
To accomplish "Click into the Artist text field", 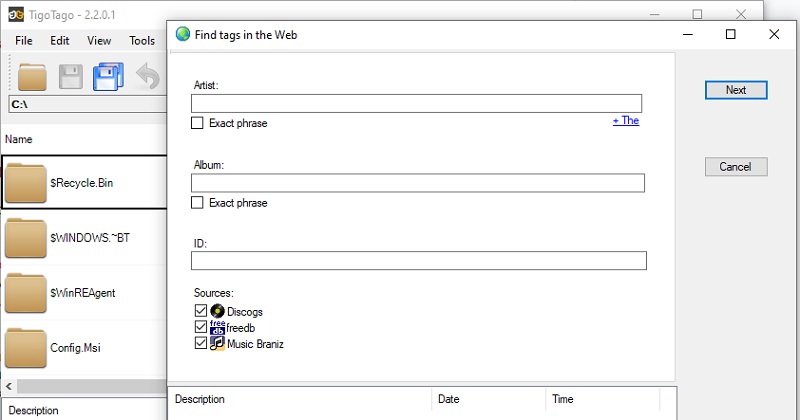I will 416,103.
